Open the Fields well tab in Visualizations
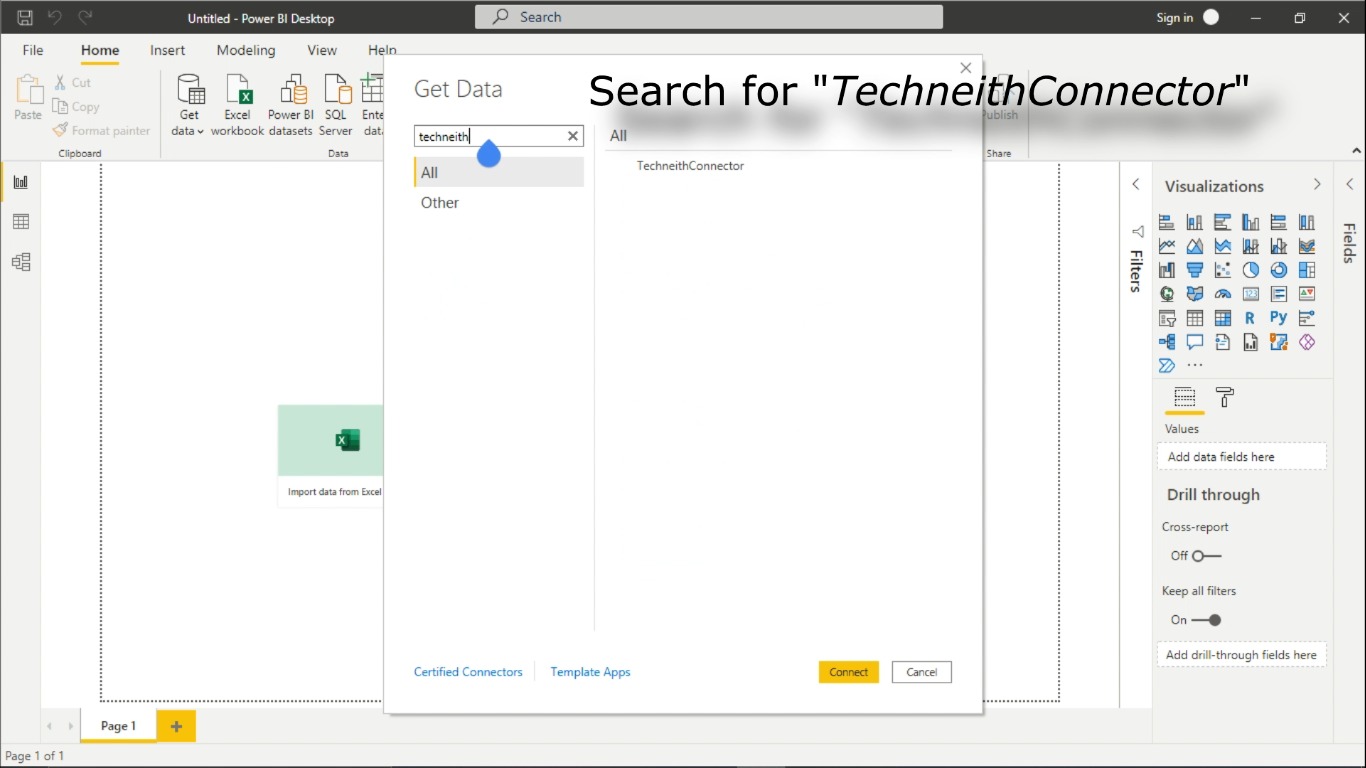The width and height of the screenshot is (1366, 768). [x=1185, y=397]
